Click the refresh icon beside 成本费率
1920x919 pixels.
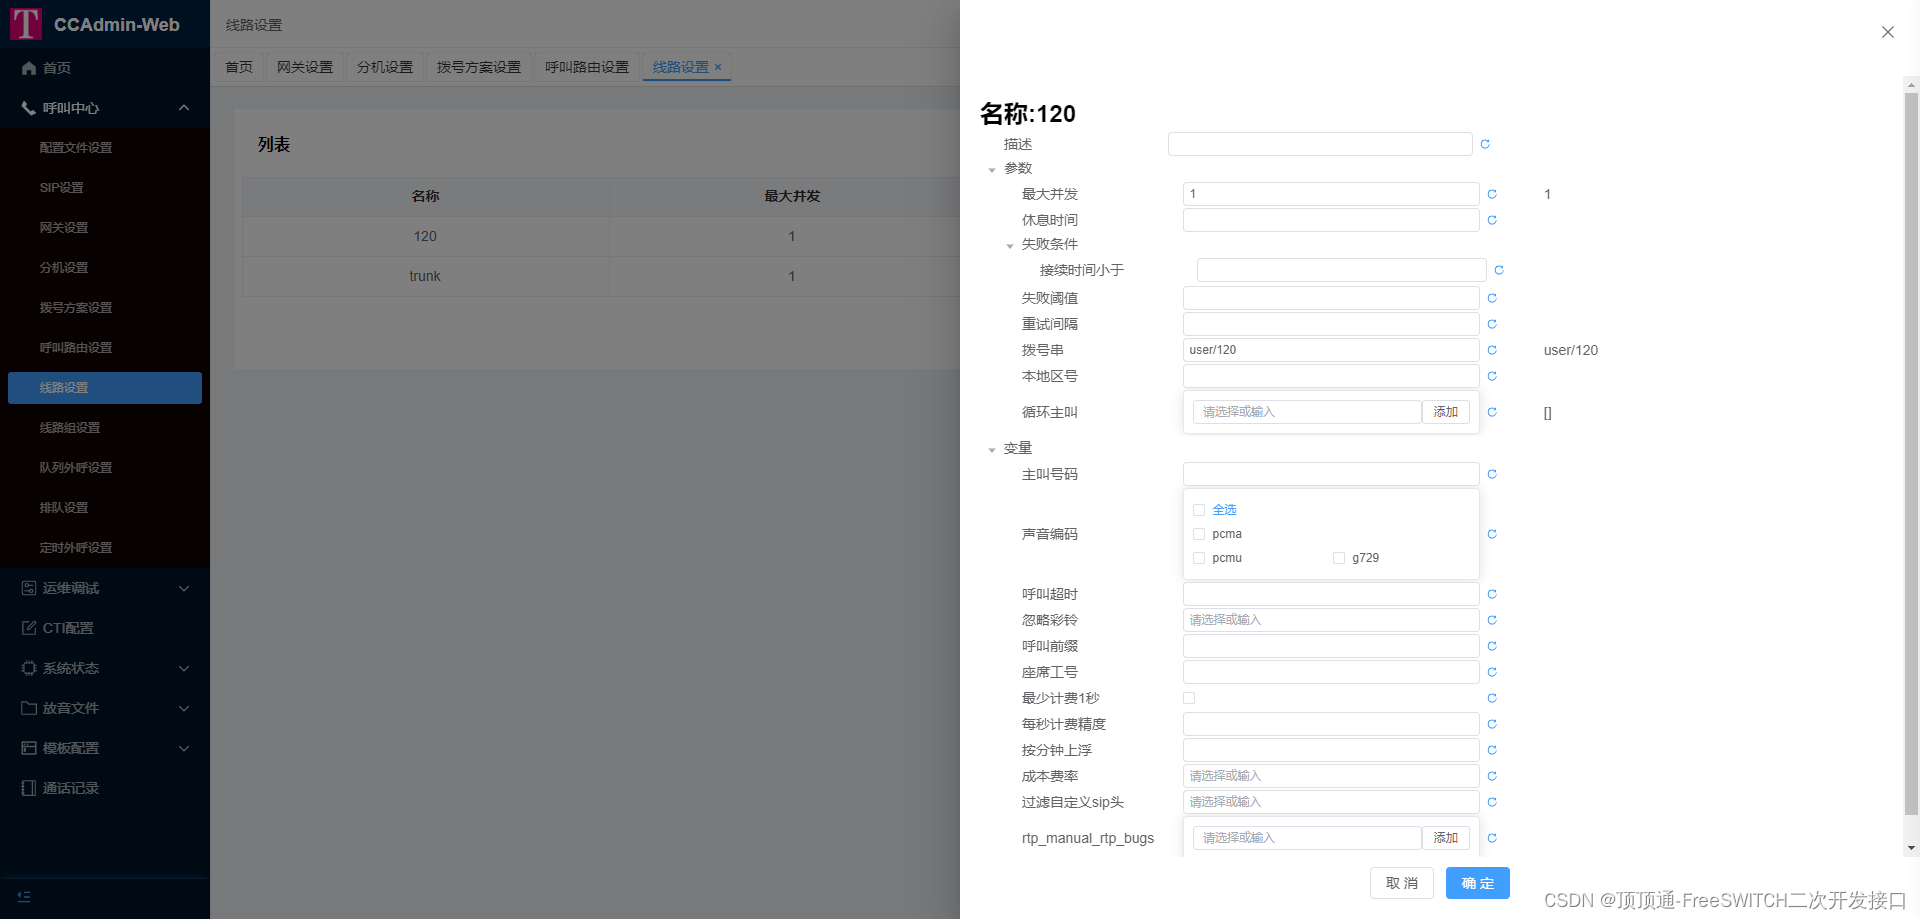click(x=1492, y=775)
